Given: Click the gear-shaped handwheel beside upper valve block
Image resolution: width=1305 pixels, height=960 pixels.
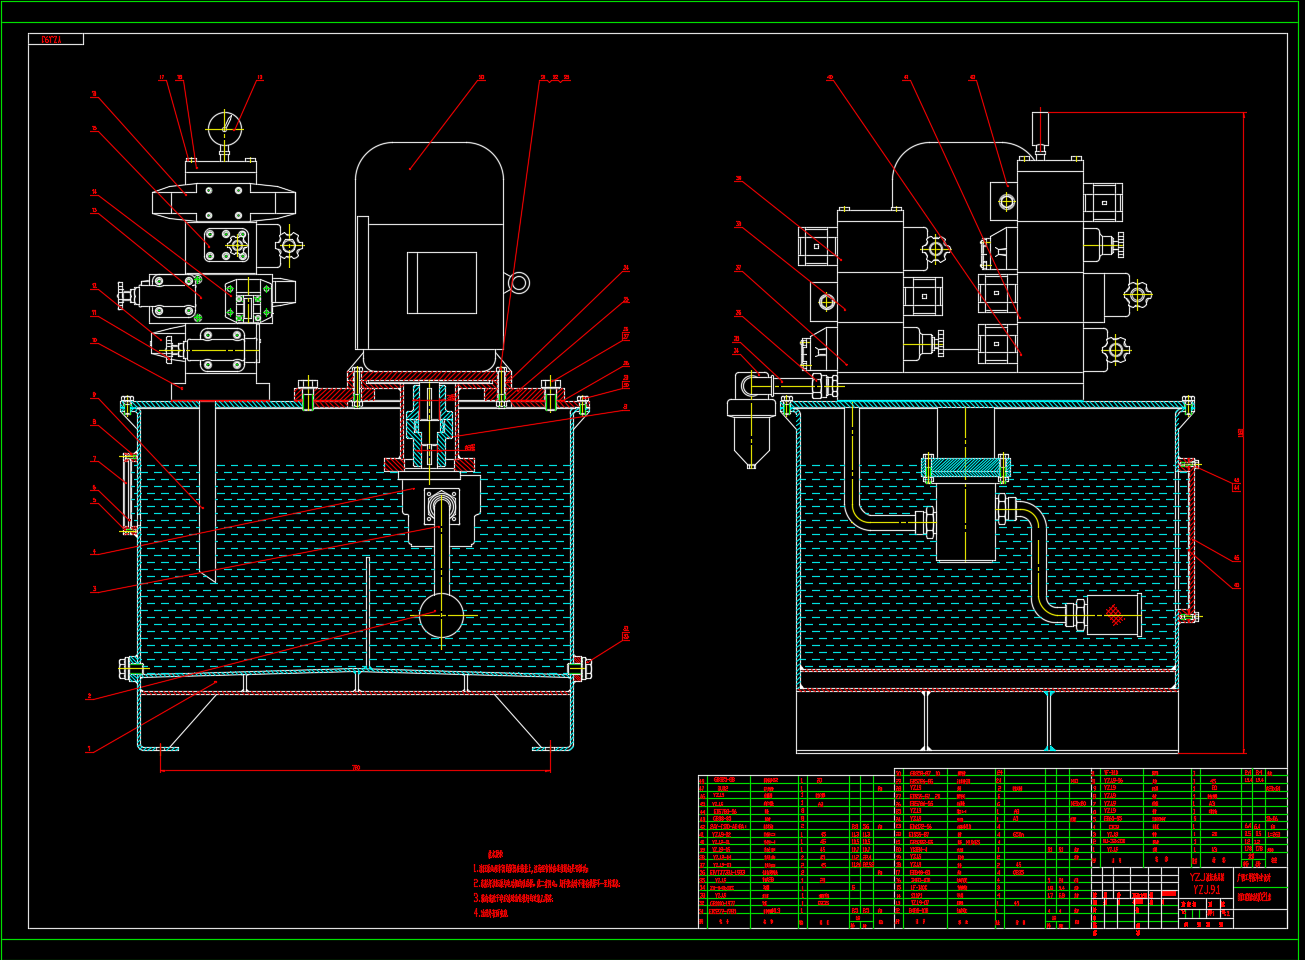Looking at the screenshot, I should pos(289,244).
